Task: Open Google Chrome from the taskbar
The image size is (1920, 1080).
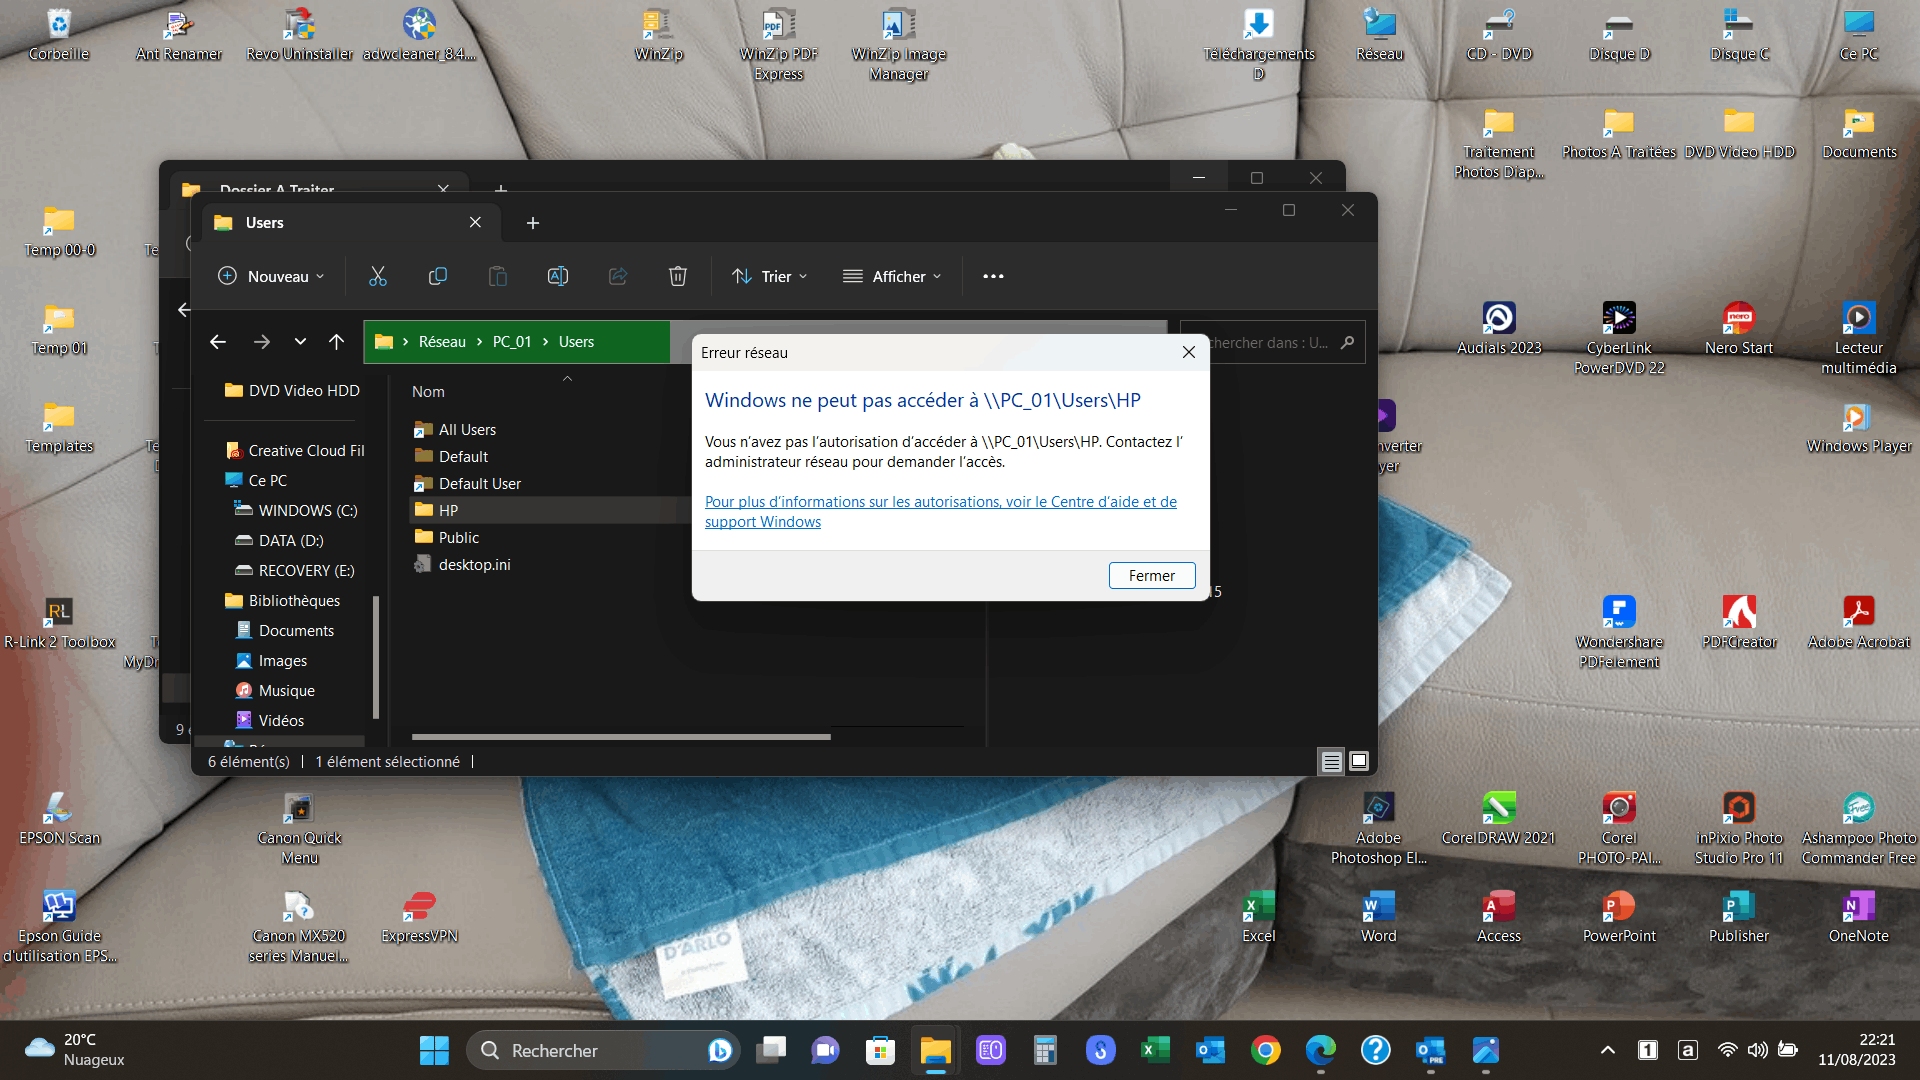Action: 1265,1050
